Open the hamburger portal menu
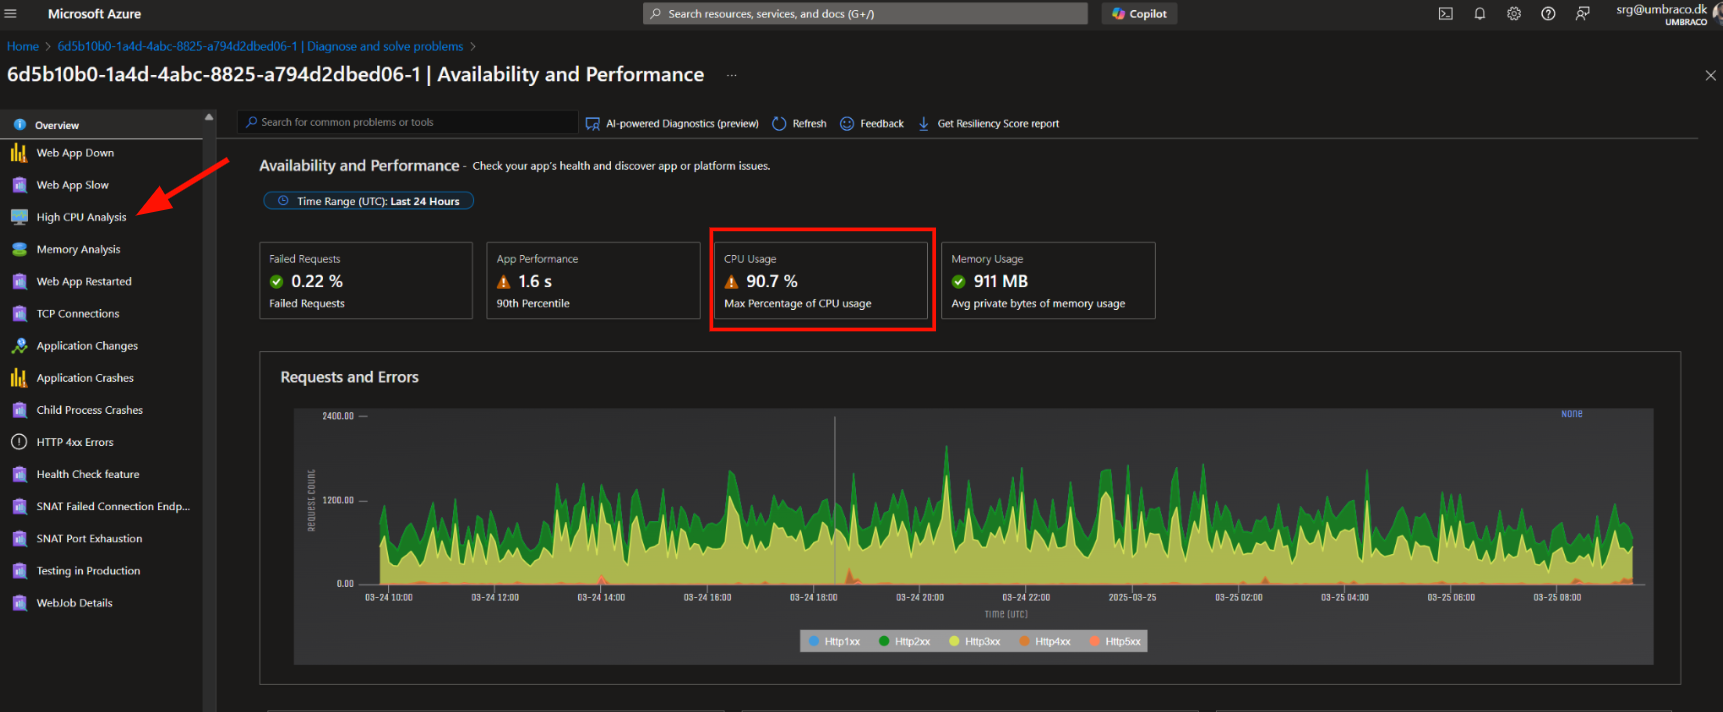The height and width of the screenshot is (712, 1723). [11, 14]
